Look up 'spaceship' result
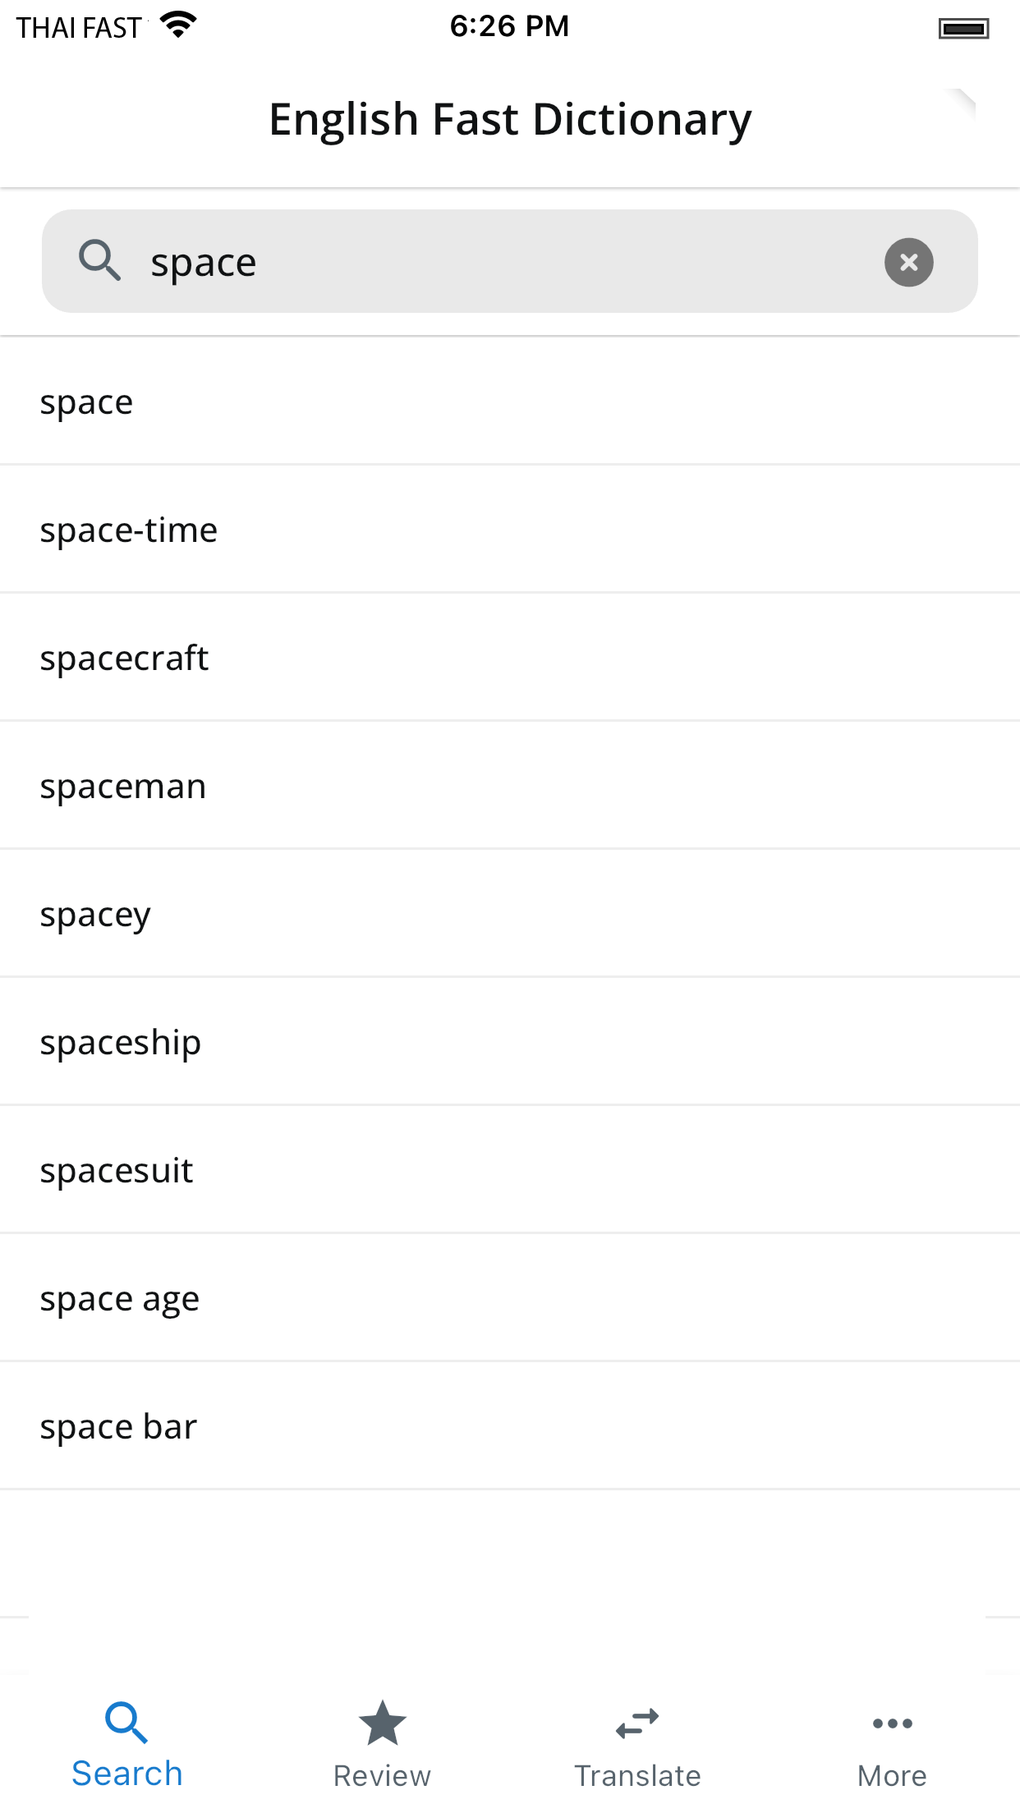The height and width of the screenshot is (1813, 1020). click(x=120, y=1042)
